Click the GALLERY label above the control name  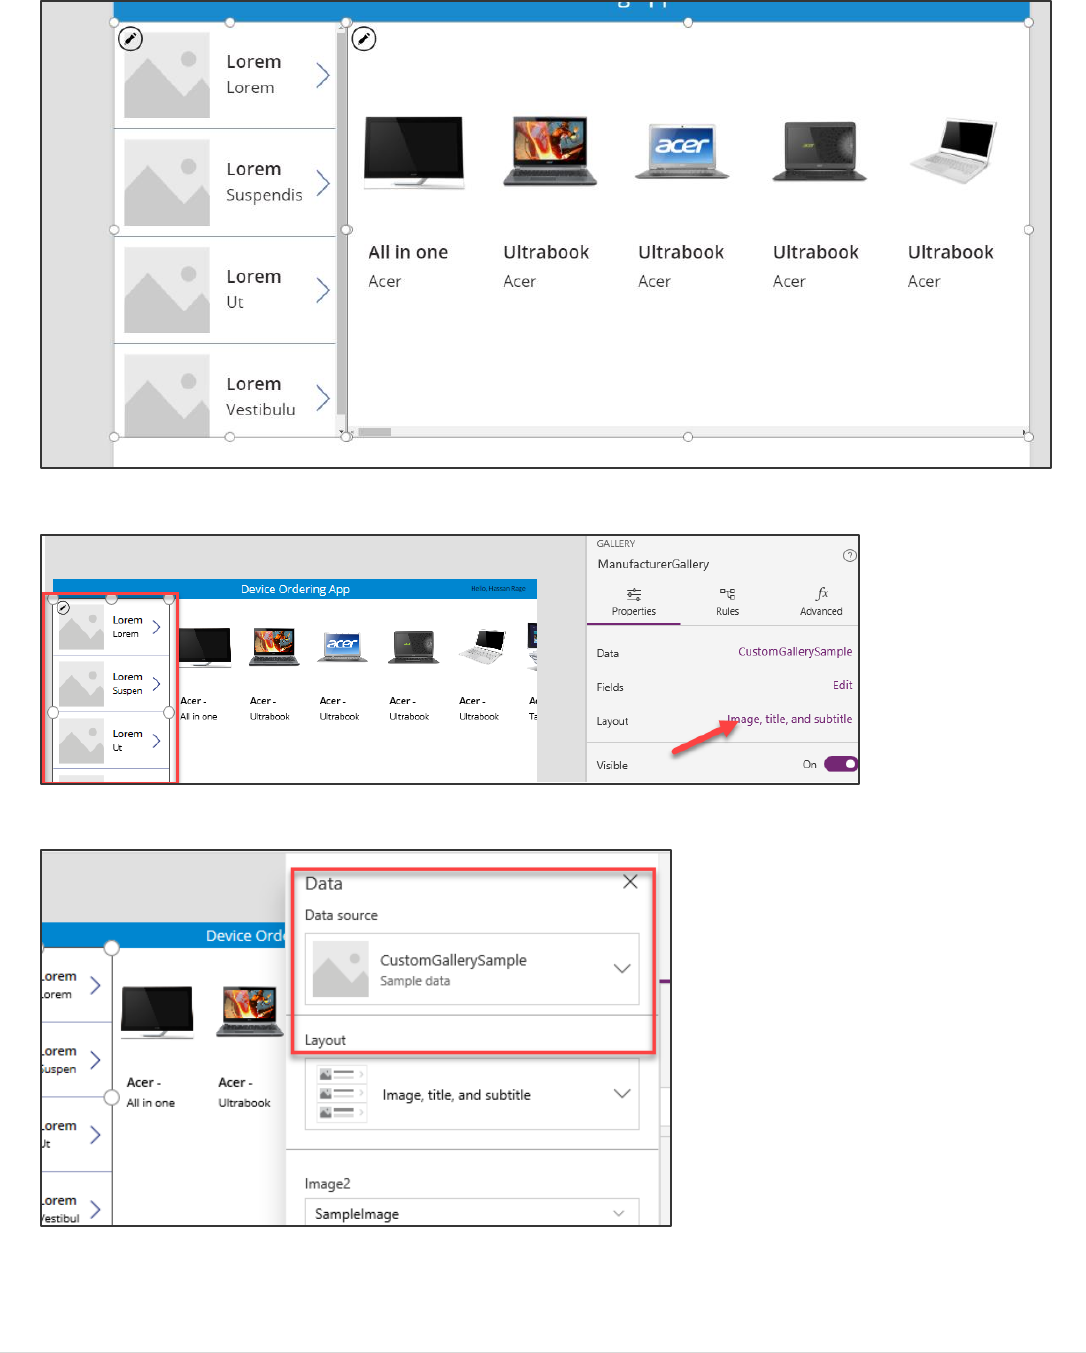pyautogui.click(x=616, y=544)
